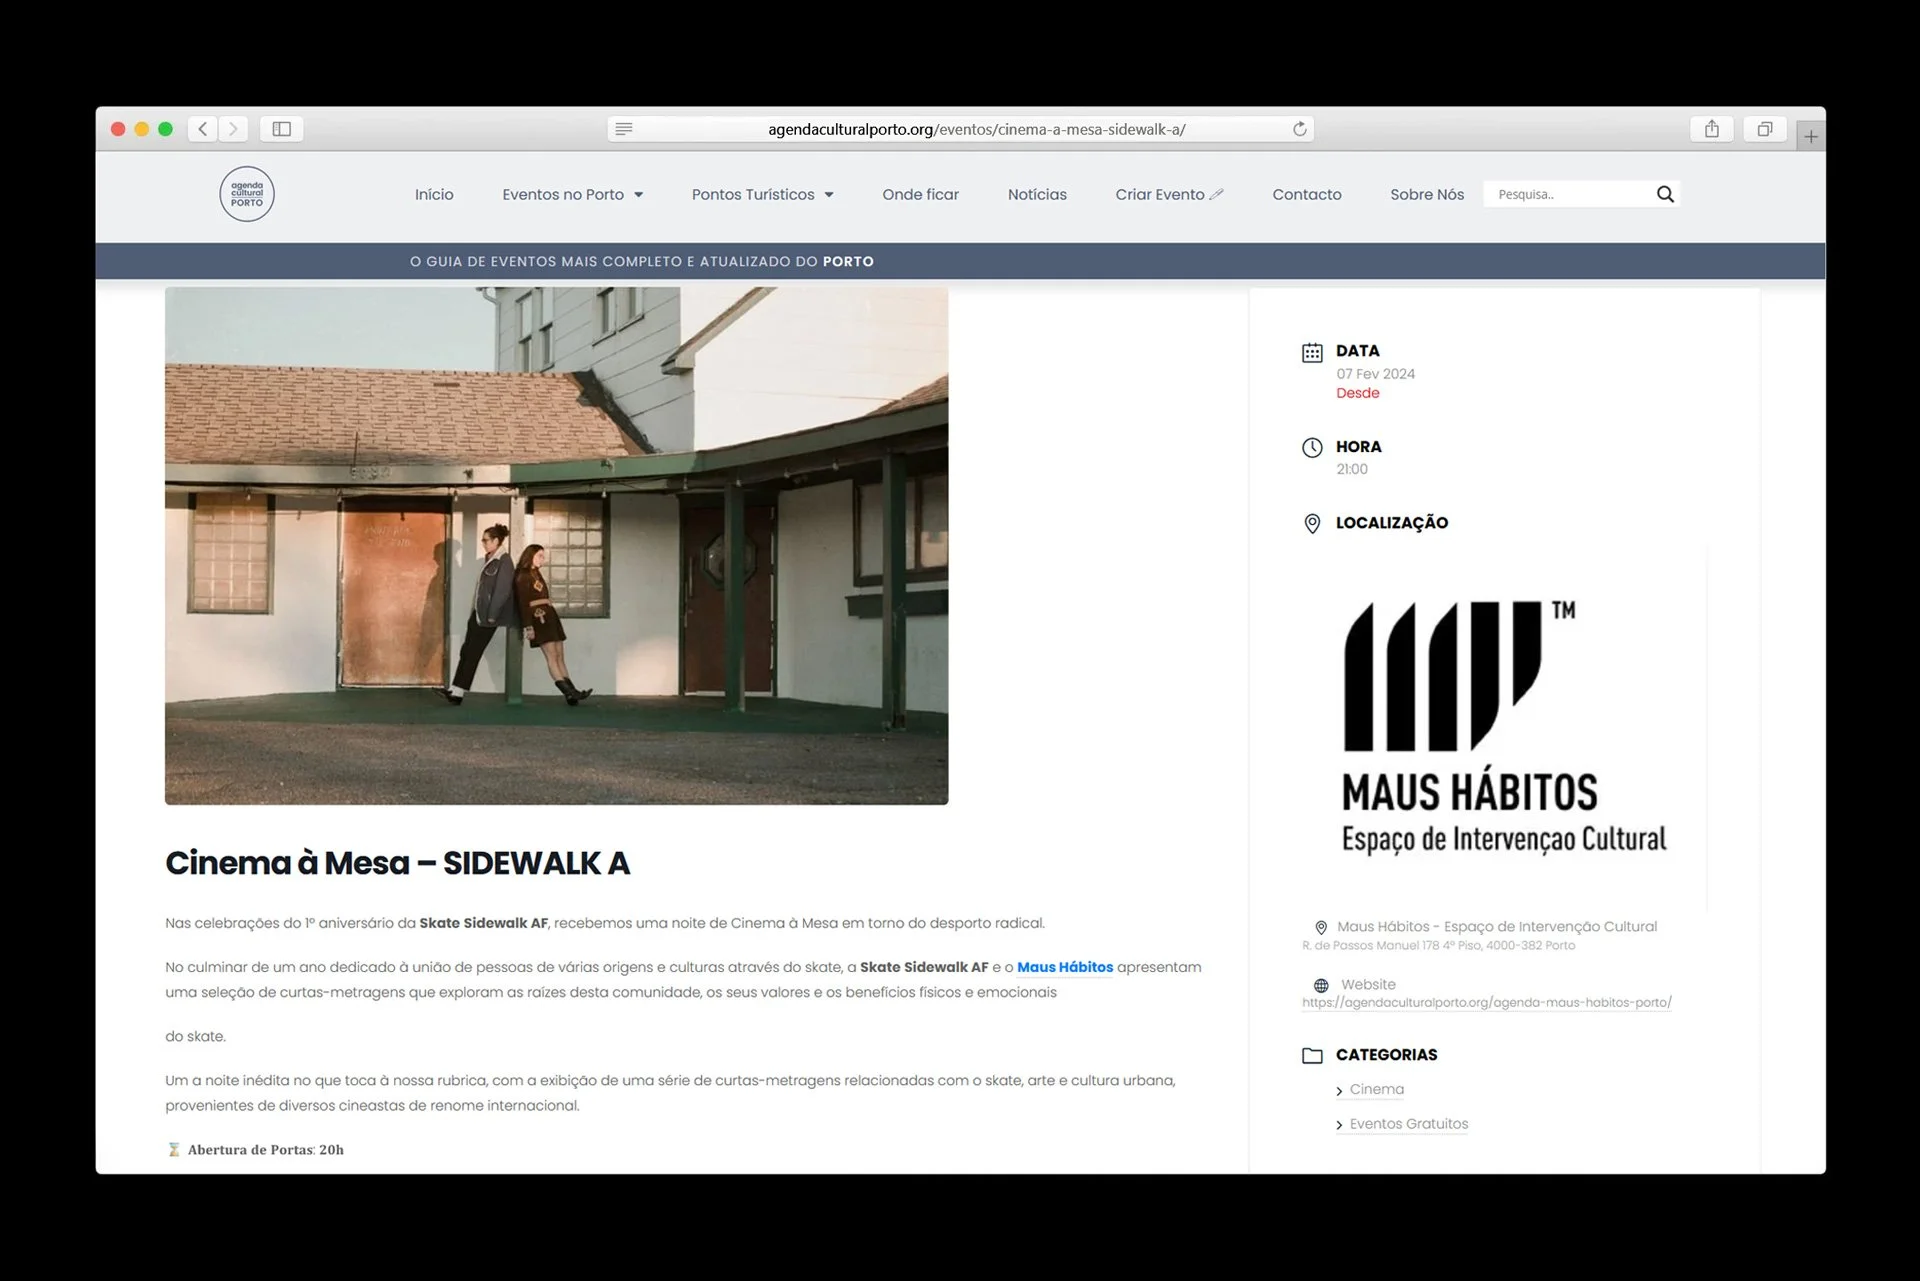1920x1281 pixels.
Task: Open the Onde ficar menu item
Action: (x=920, y=195)
